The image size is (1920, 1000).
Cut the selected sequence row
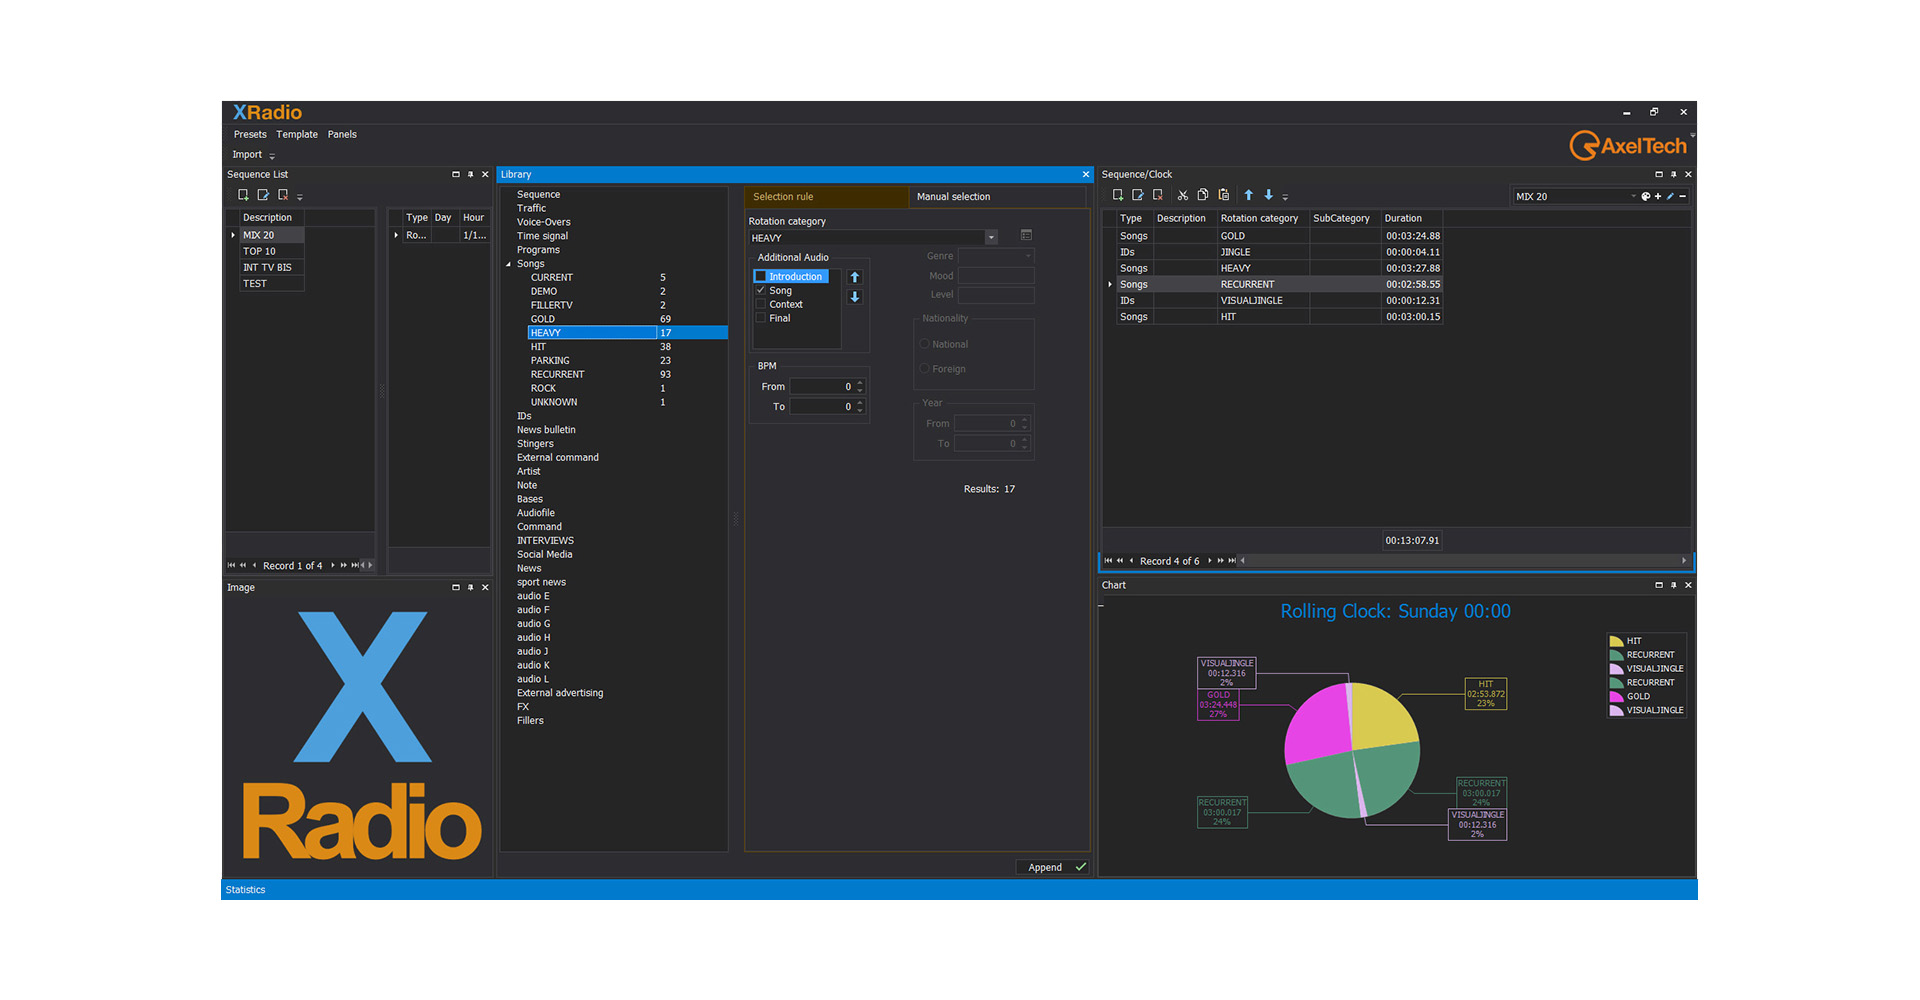coord(1182,194)
